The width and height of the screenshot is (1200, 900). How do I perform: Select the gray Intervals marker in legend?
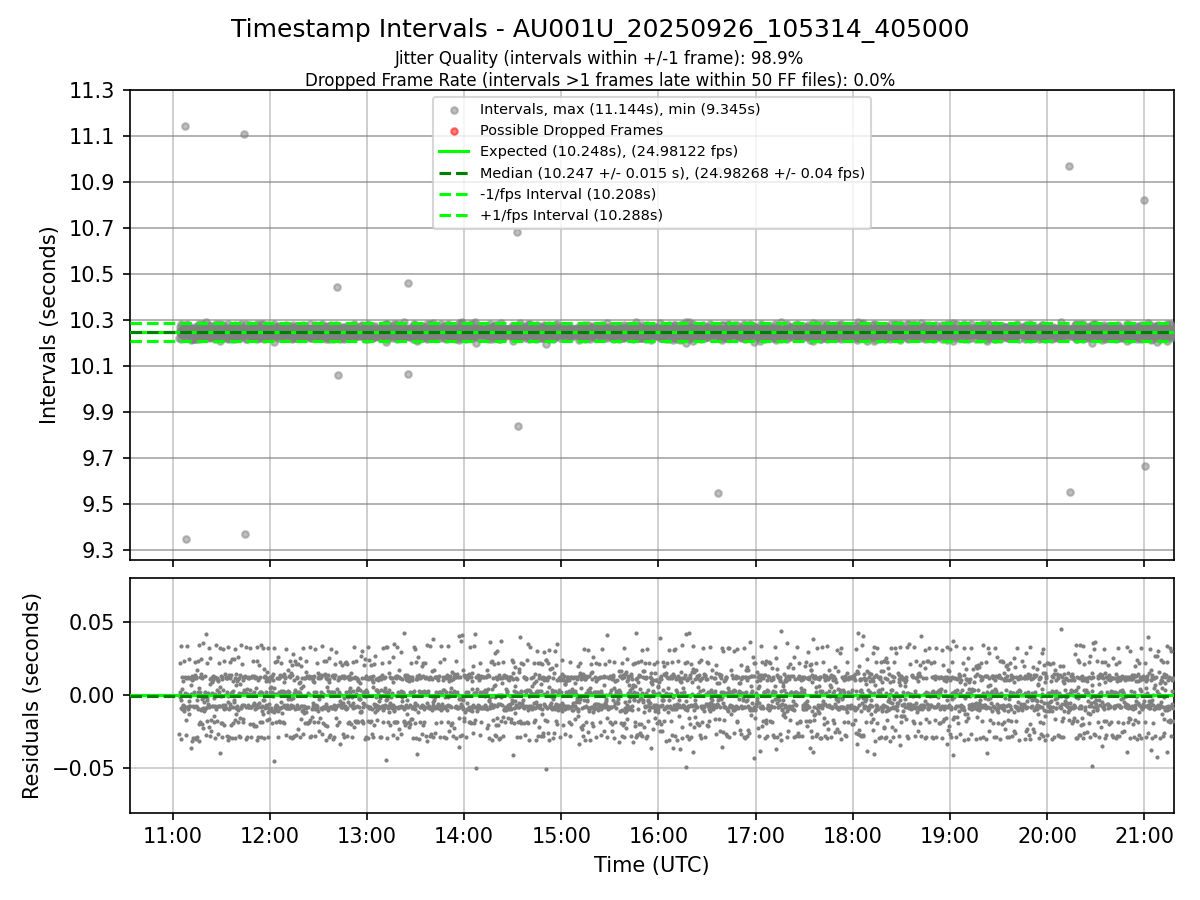tap(454, 110)
